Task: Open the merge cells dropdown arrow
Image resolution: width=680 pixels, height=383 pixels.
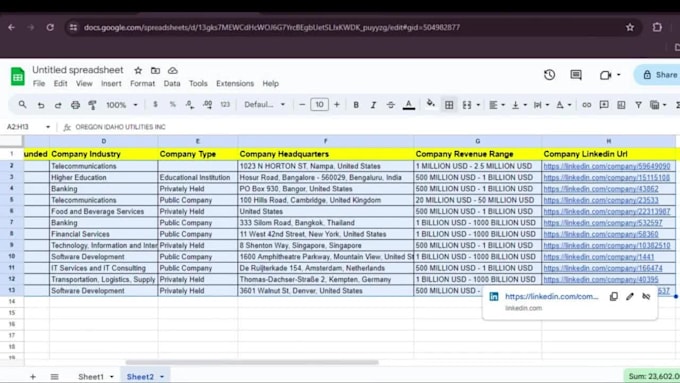Action: (x=478, y=105)
